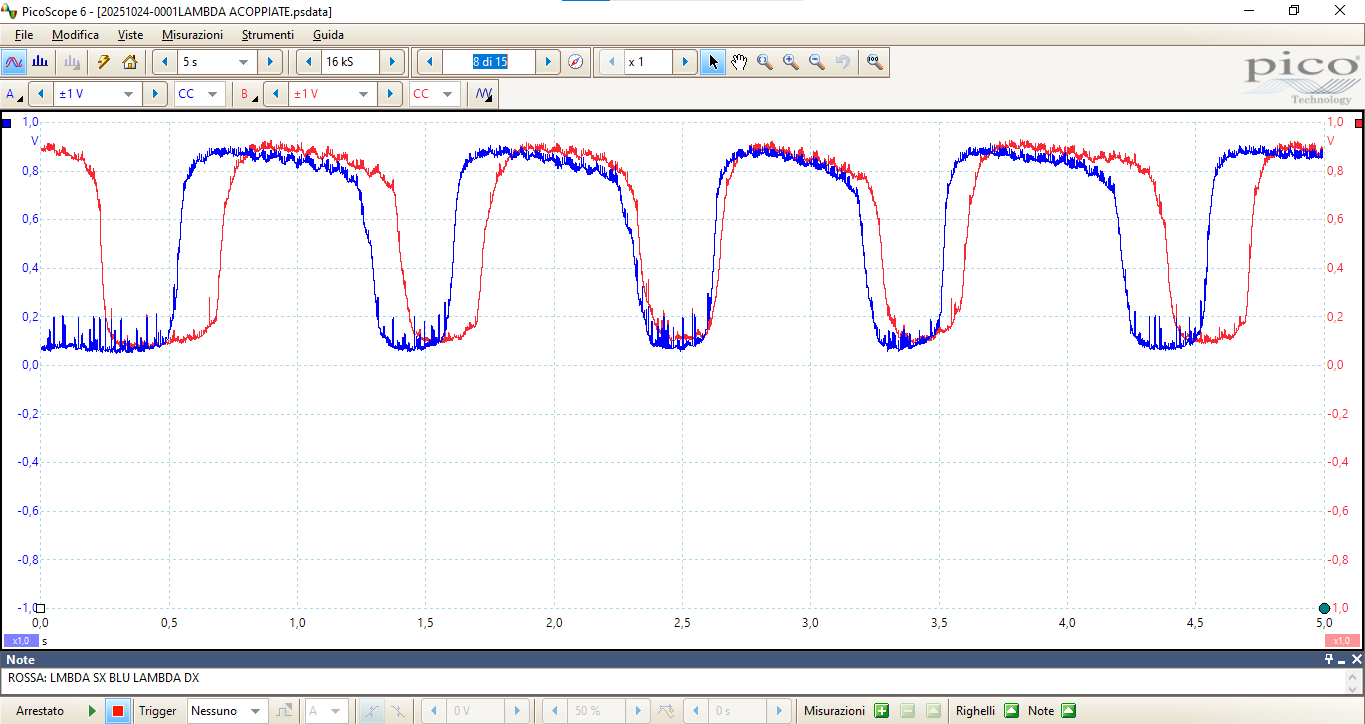Open the 5 s timebase dropdown
1365x724 pixels.
242,62
